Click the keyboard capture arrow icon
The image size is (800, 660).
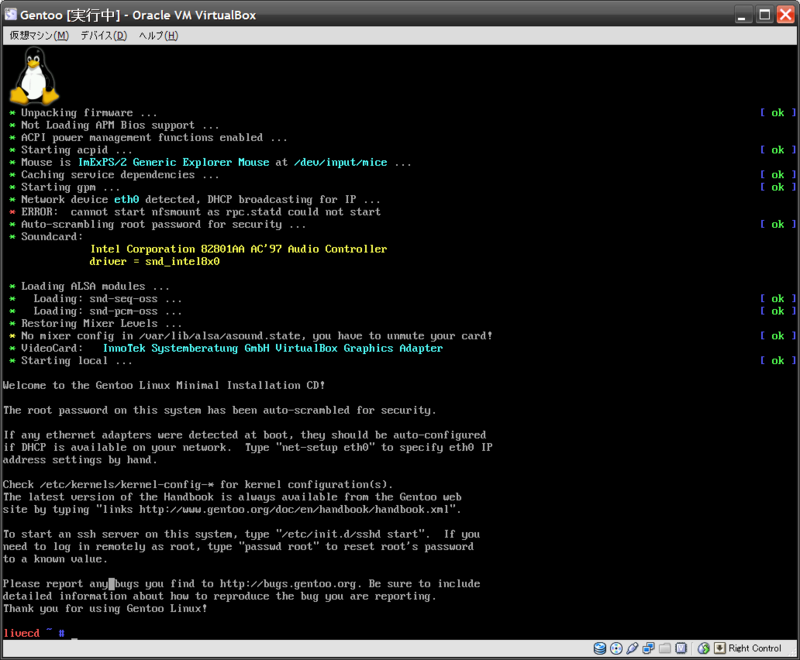click(719, 648)
